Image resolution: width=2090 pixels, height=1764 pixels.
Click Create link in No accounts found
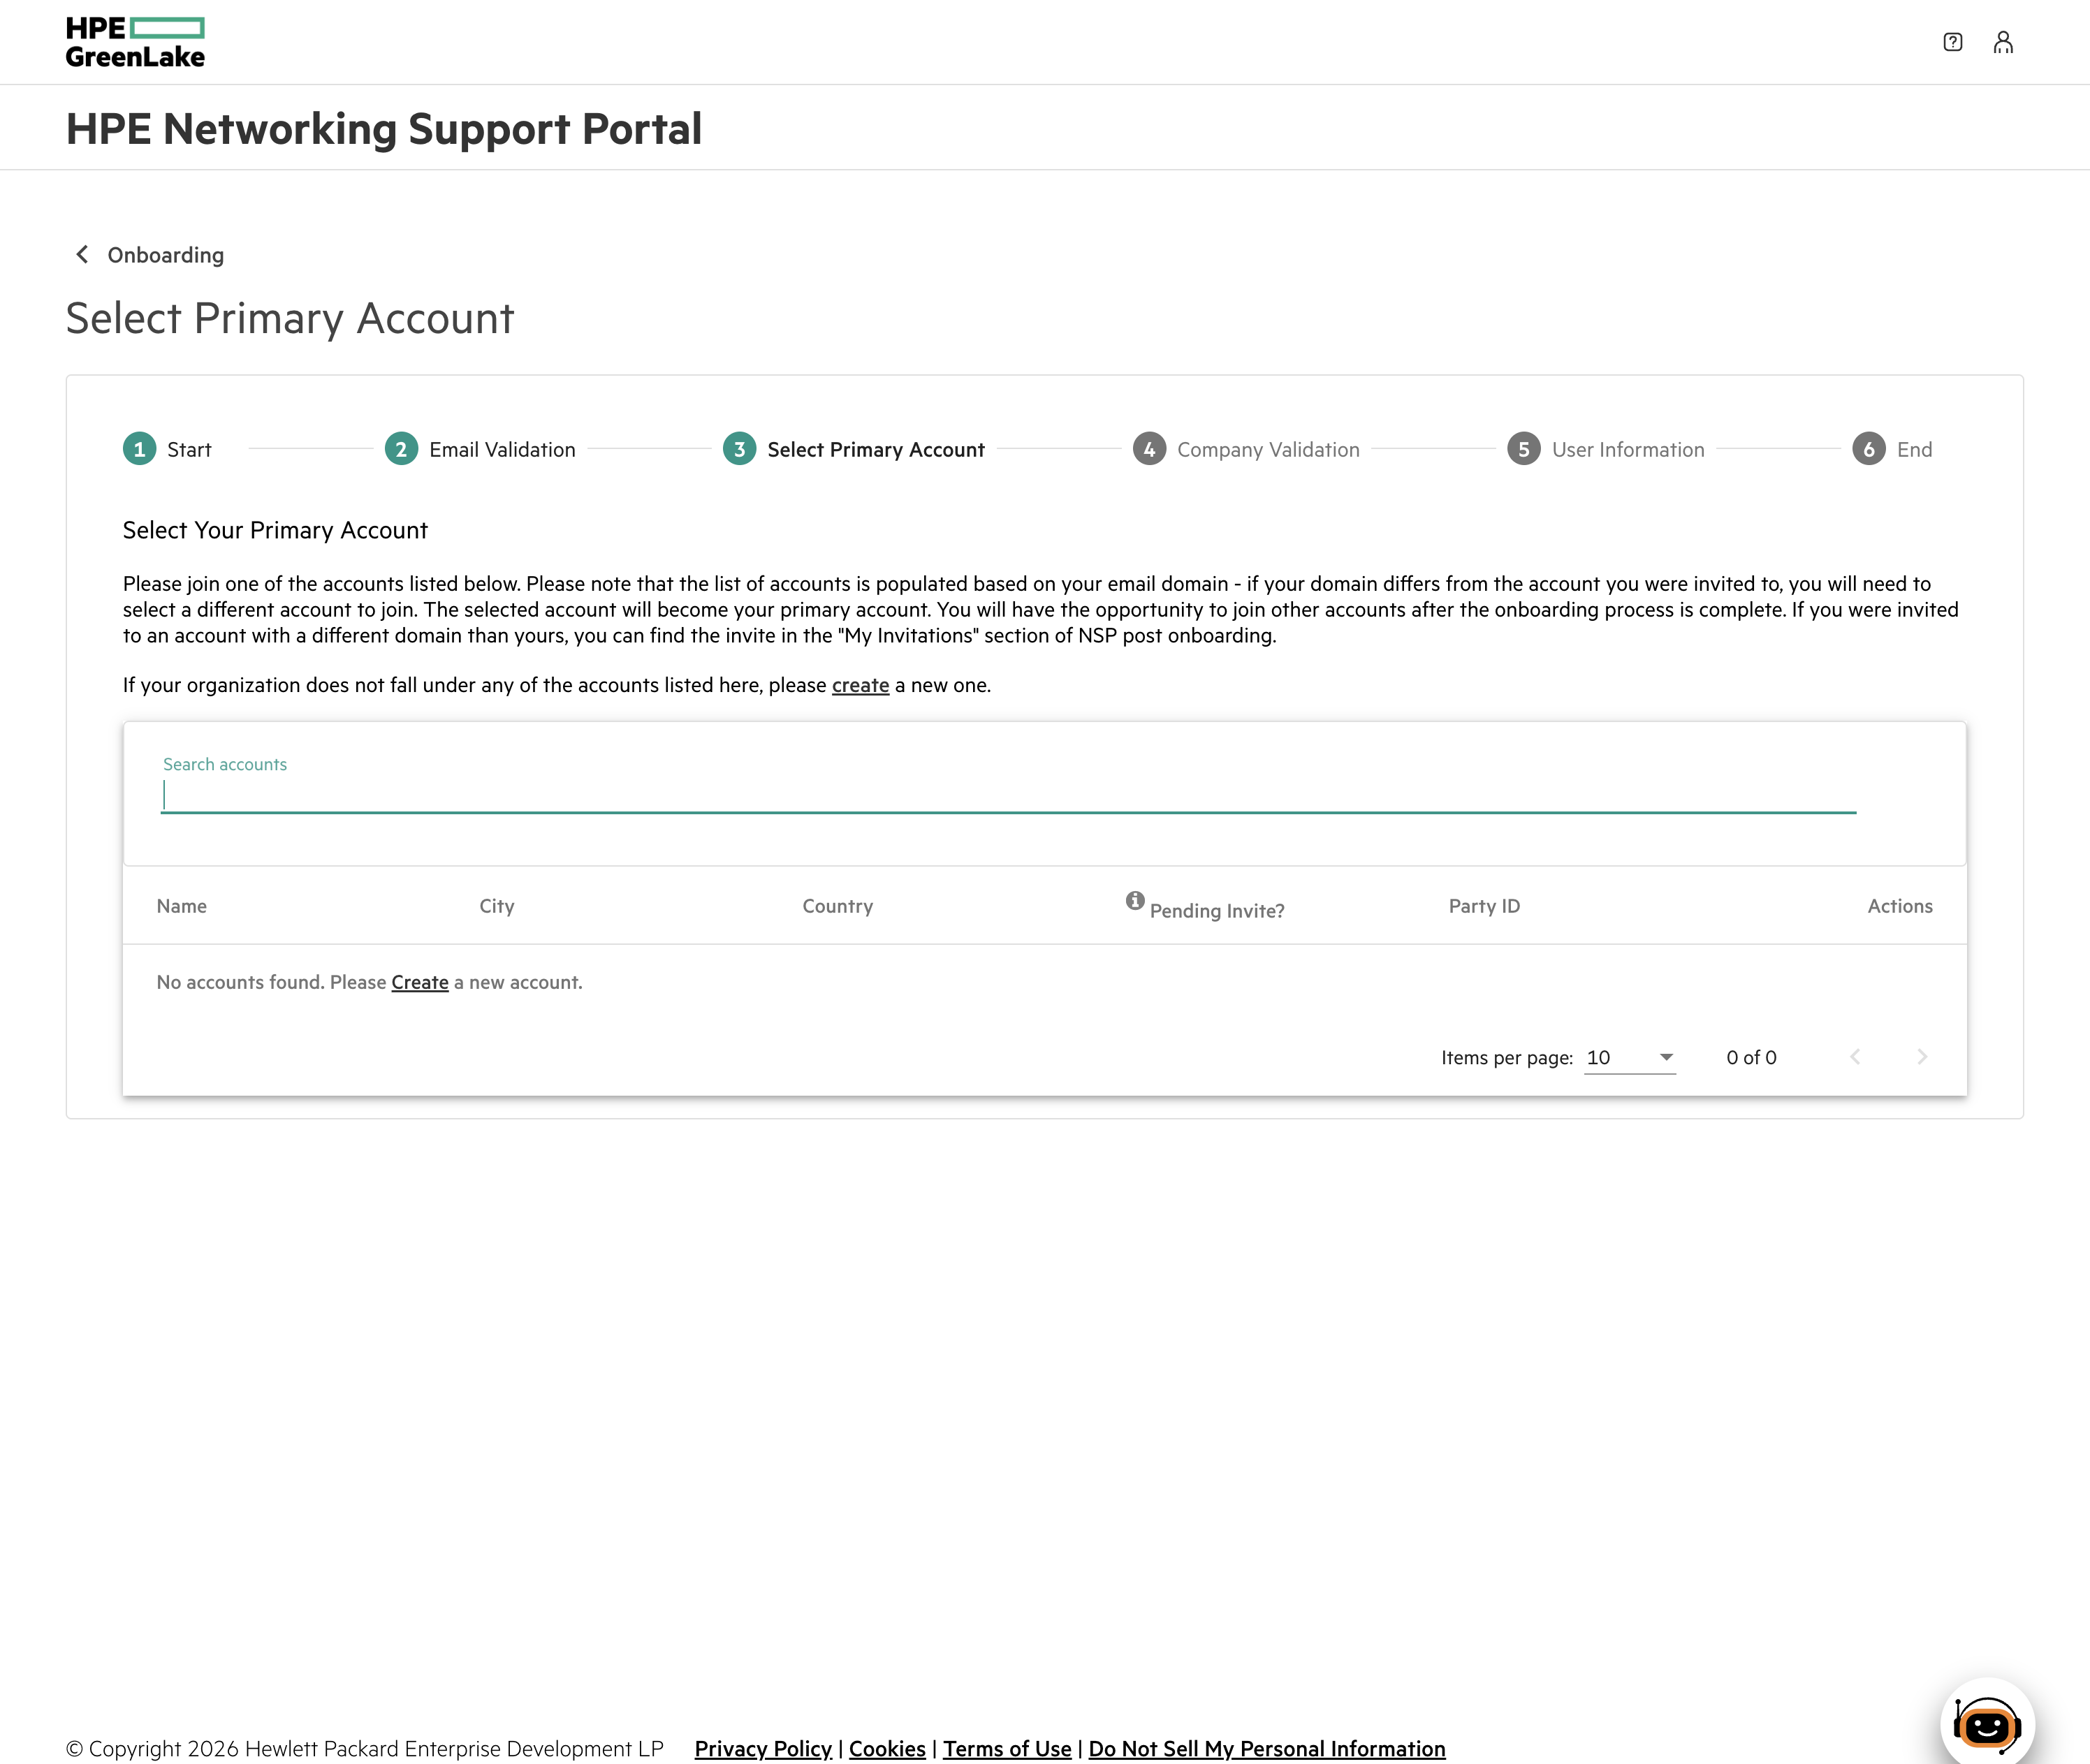point(420,982)
